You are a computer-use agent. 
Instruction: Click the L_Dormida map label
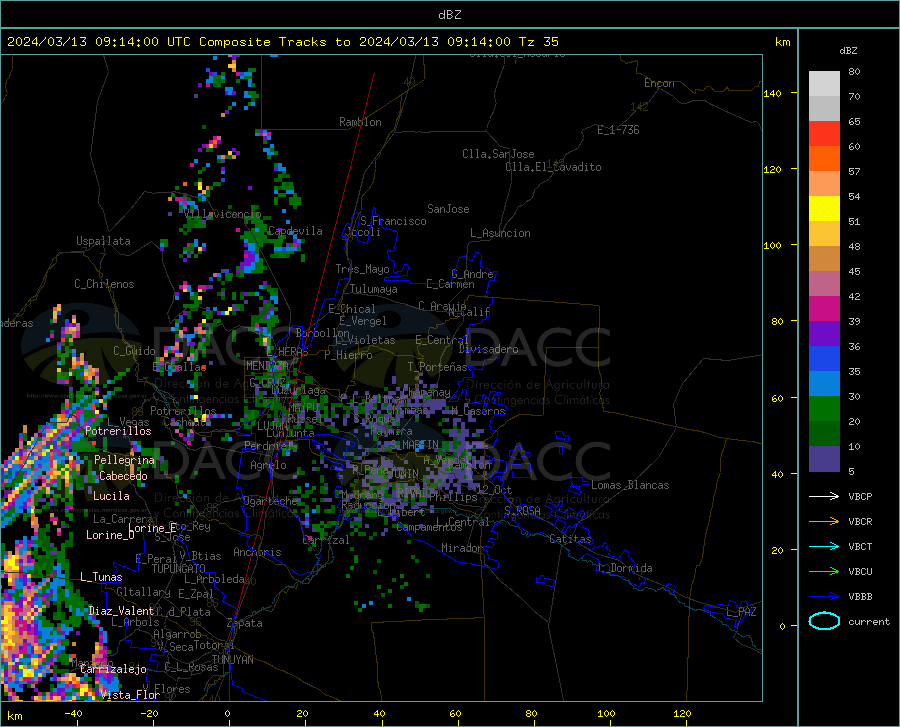coord(625,568)
